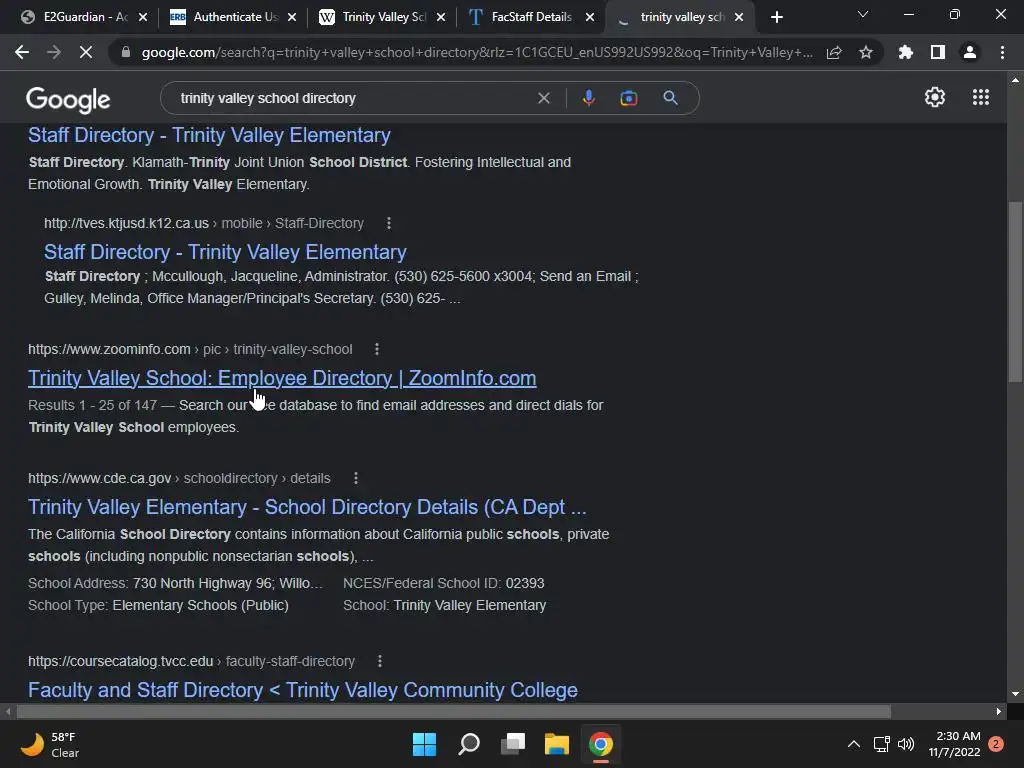
Task: Close the Trinity Valley School Wikipedia tab
Action: tap(441, 17)
